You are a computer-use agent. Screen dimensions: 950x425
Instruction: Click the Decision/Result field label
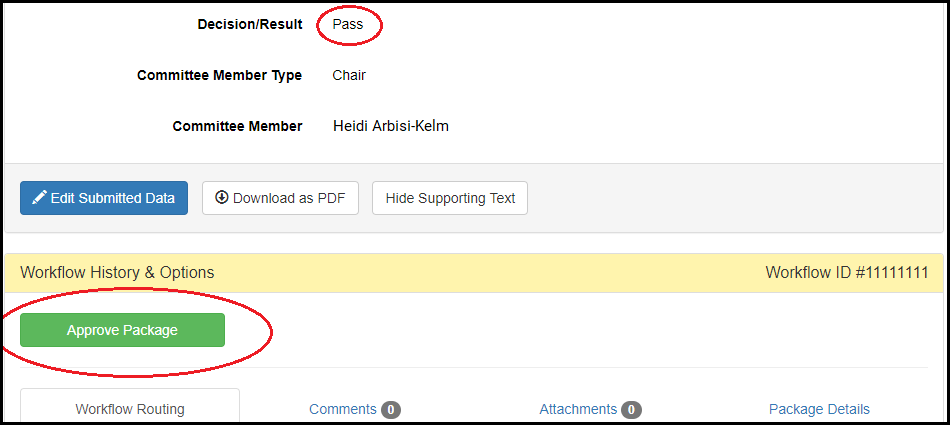[250, 24]
